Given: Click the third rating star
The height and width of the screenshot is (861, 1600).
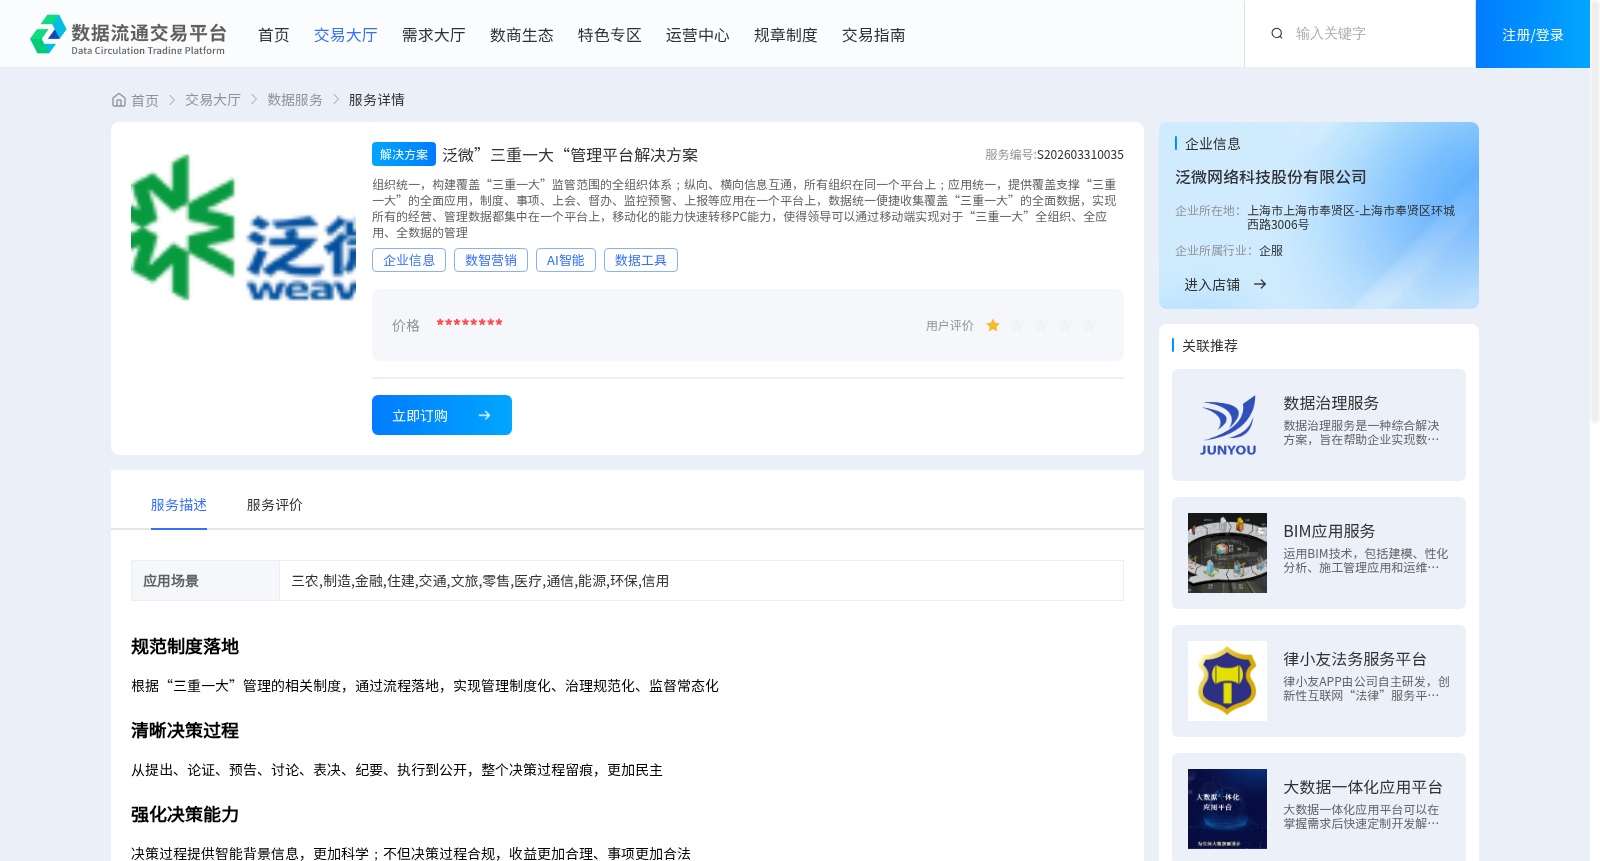Looking at the screenshot, I should (1041, 325).
